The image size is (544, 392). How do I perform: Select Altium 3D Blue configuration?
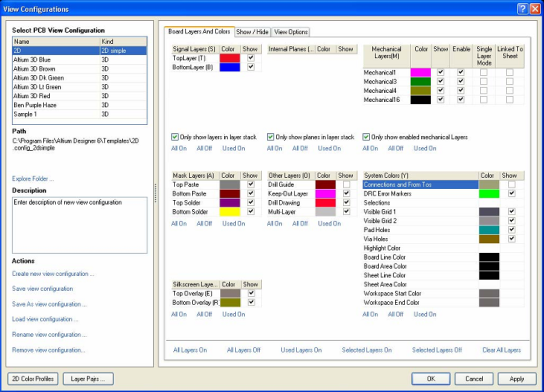click(x=80, y=60)
